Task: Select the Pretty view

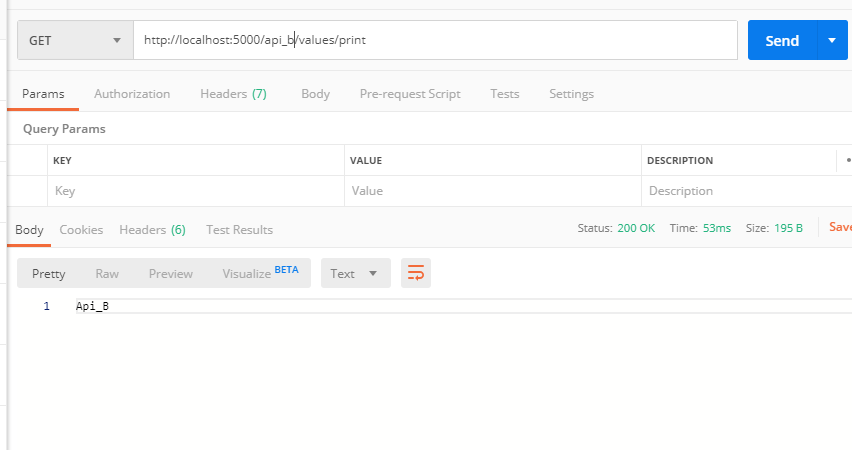Action: pos(48,273)
